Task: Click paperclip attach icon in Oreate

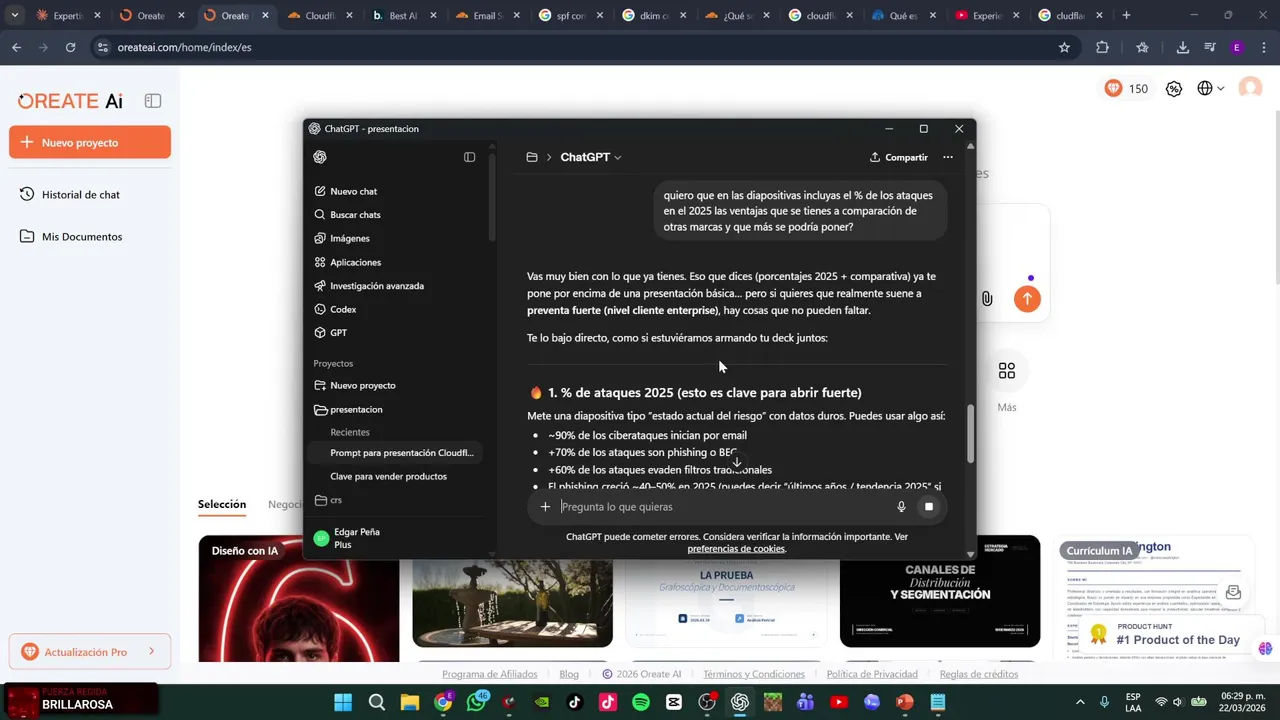Action: coord(987,299)
